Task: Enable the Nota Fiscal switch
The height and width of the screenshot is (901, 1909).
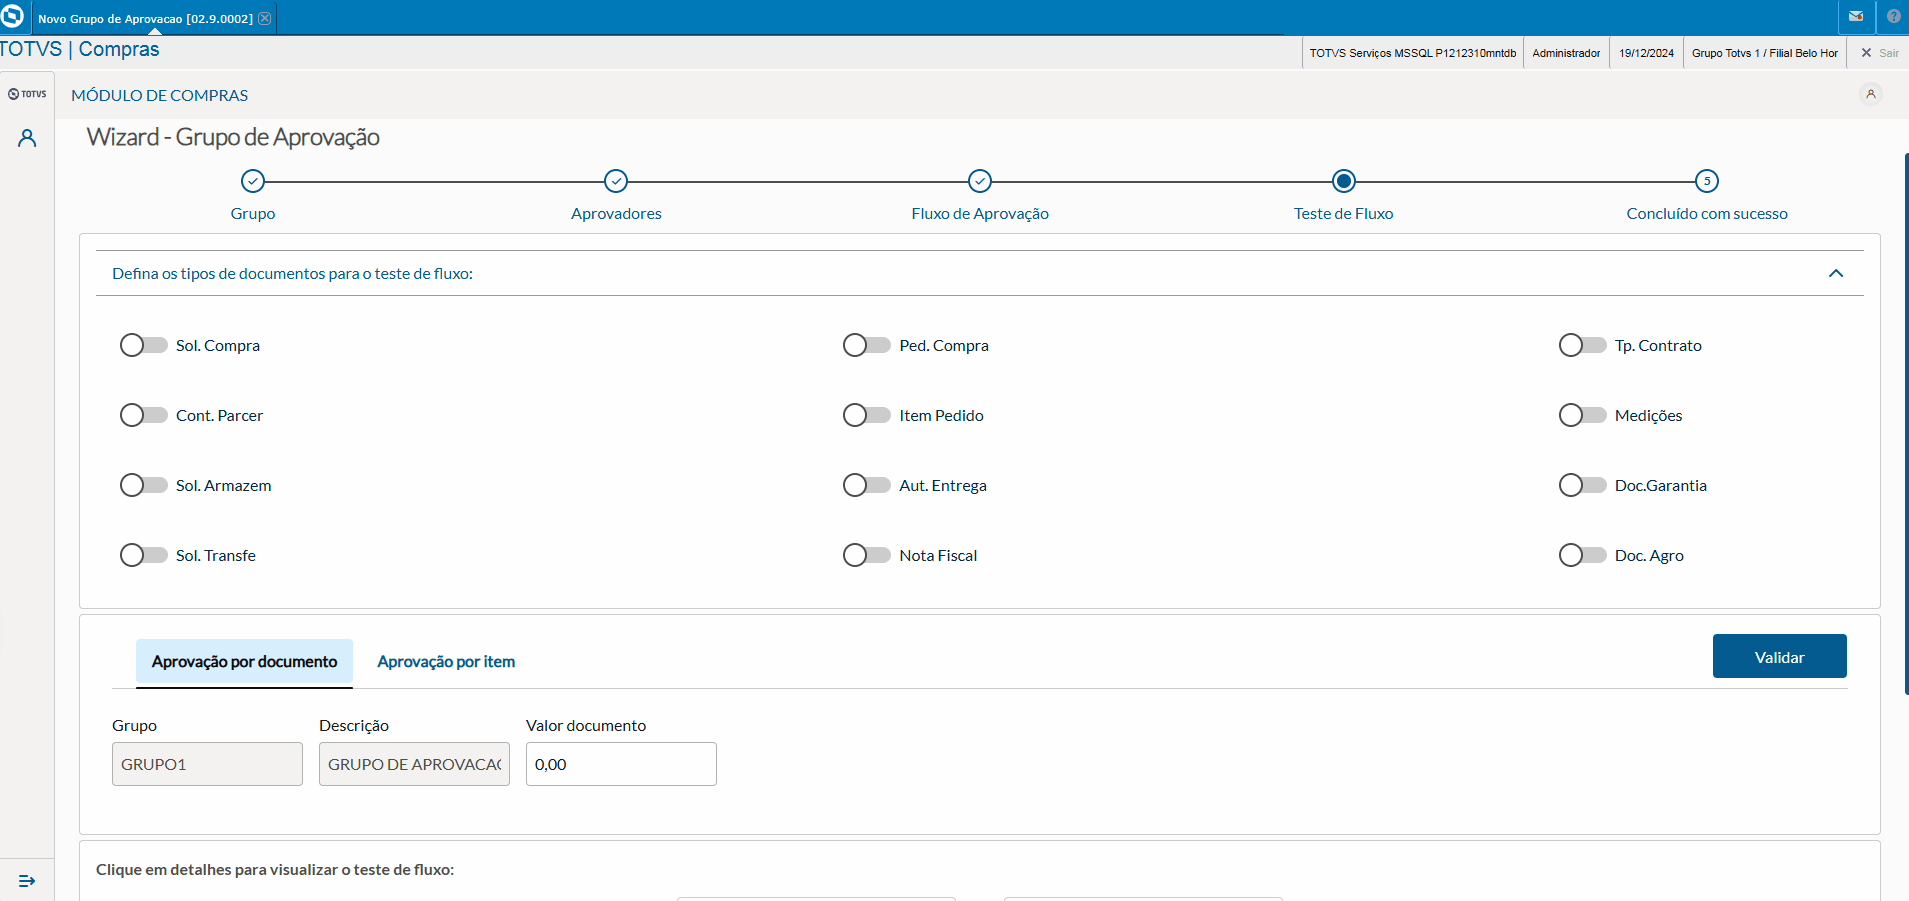Action: 867,555
